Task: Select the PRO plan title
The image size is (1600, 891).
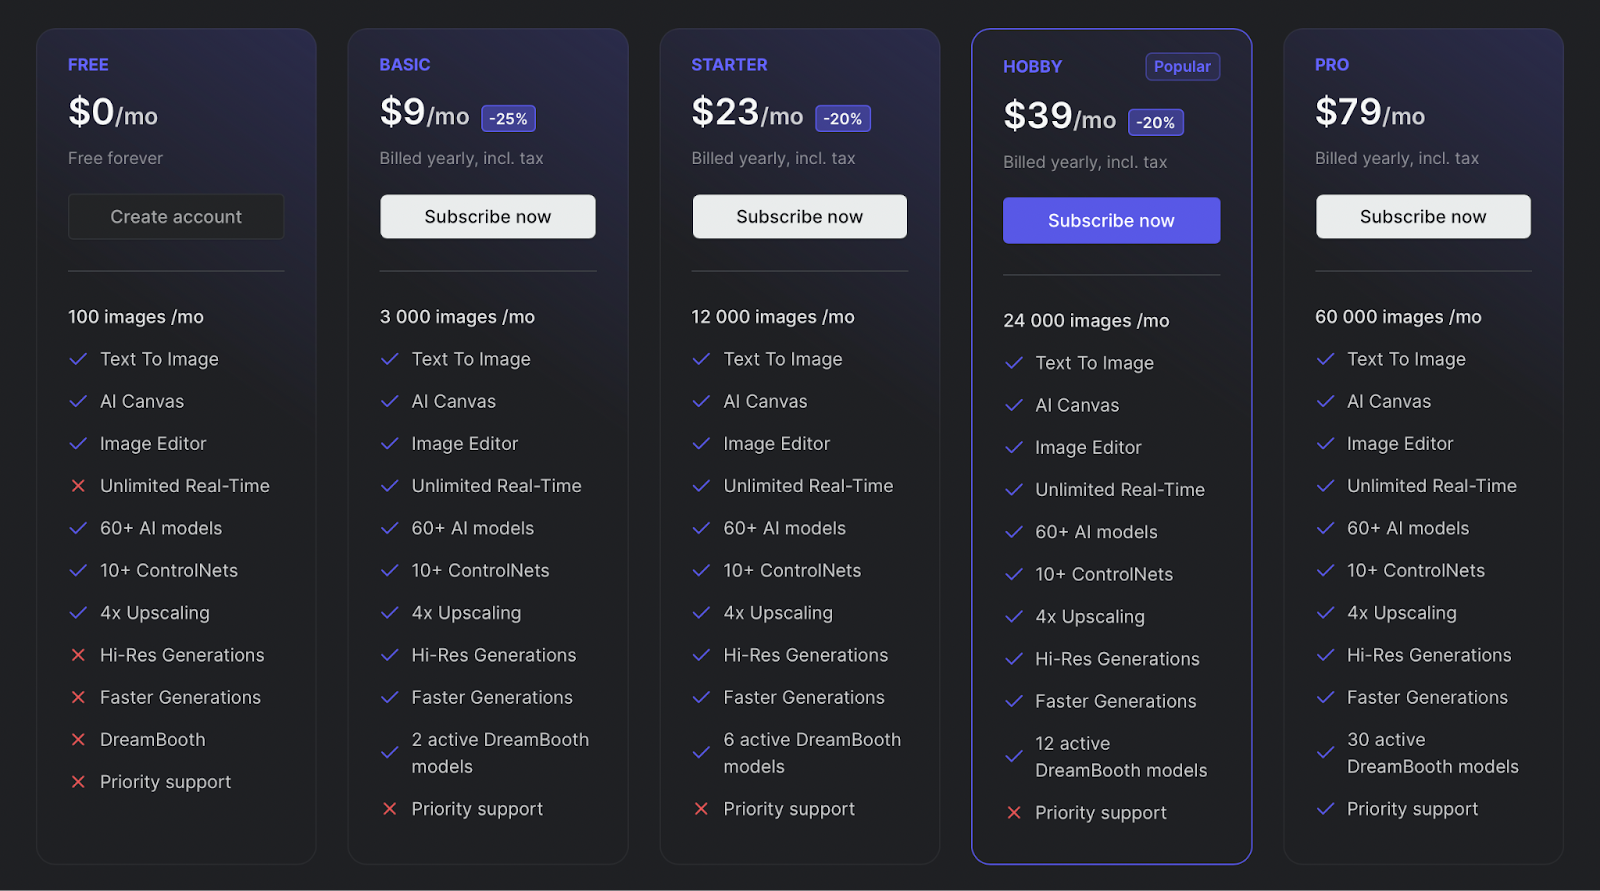Action: tap(1332, 65)
